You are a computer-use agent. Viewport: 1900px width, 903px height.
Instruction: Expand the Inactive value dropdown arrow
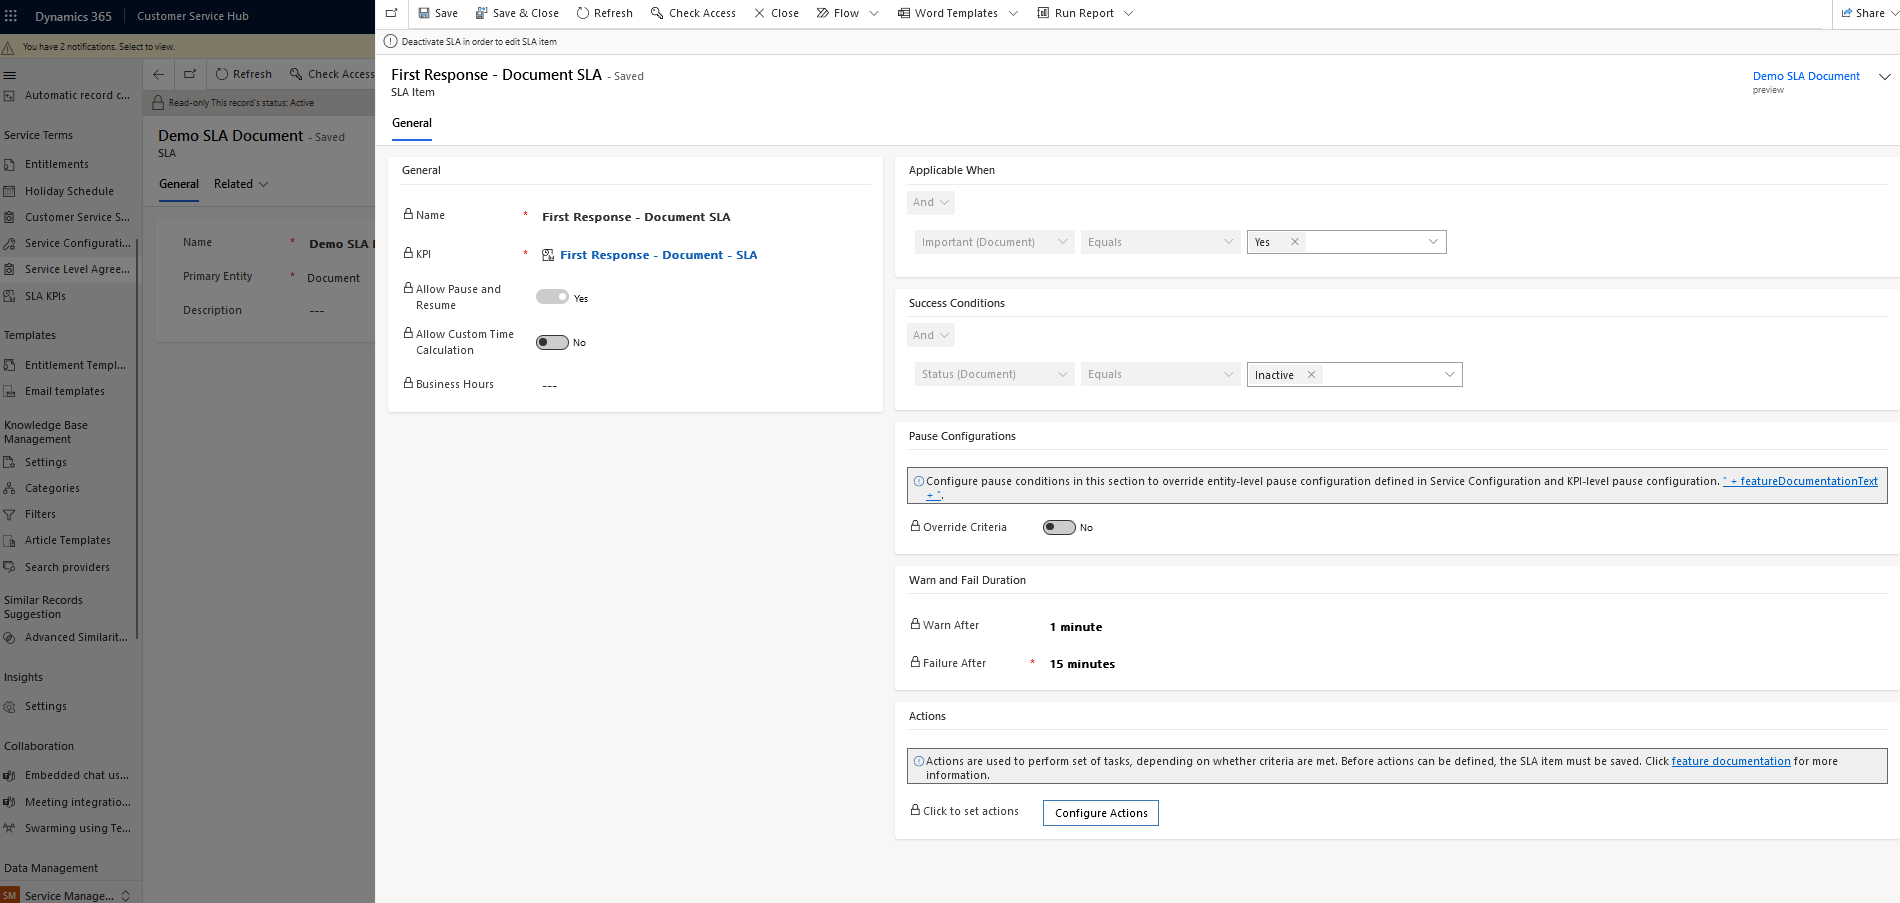[1449, 375]
